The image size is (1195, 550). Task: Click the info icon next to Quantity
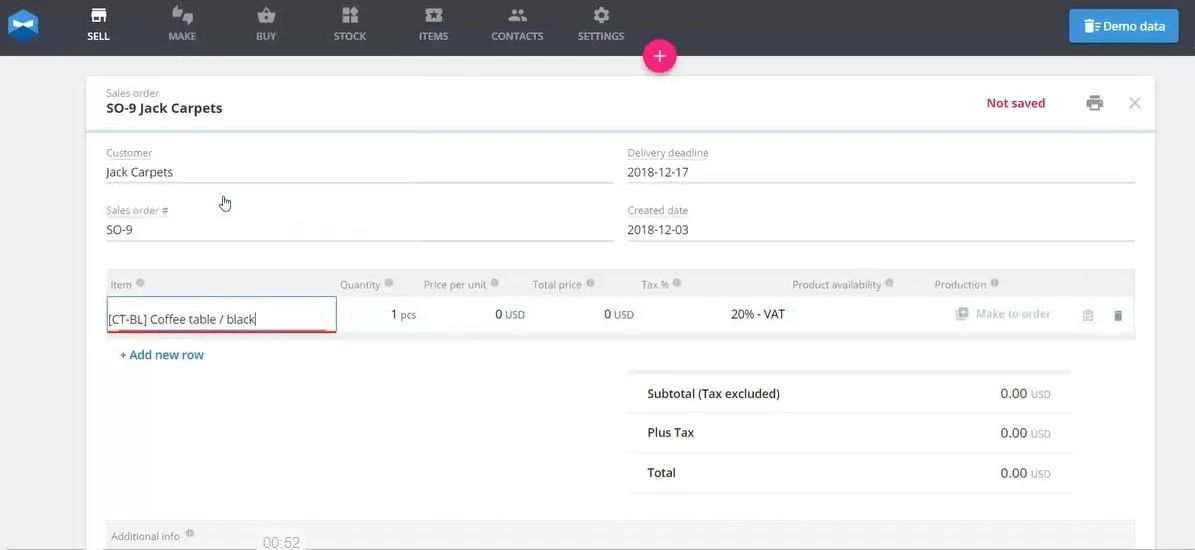pos(389,283)
